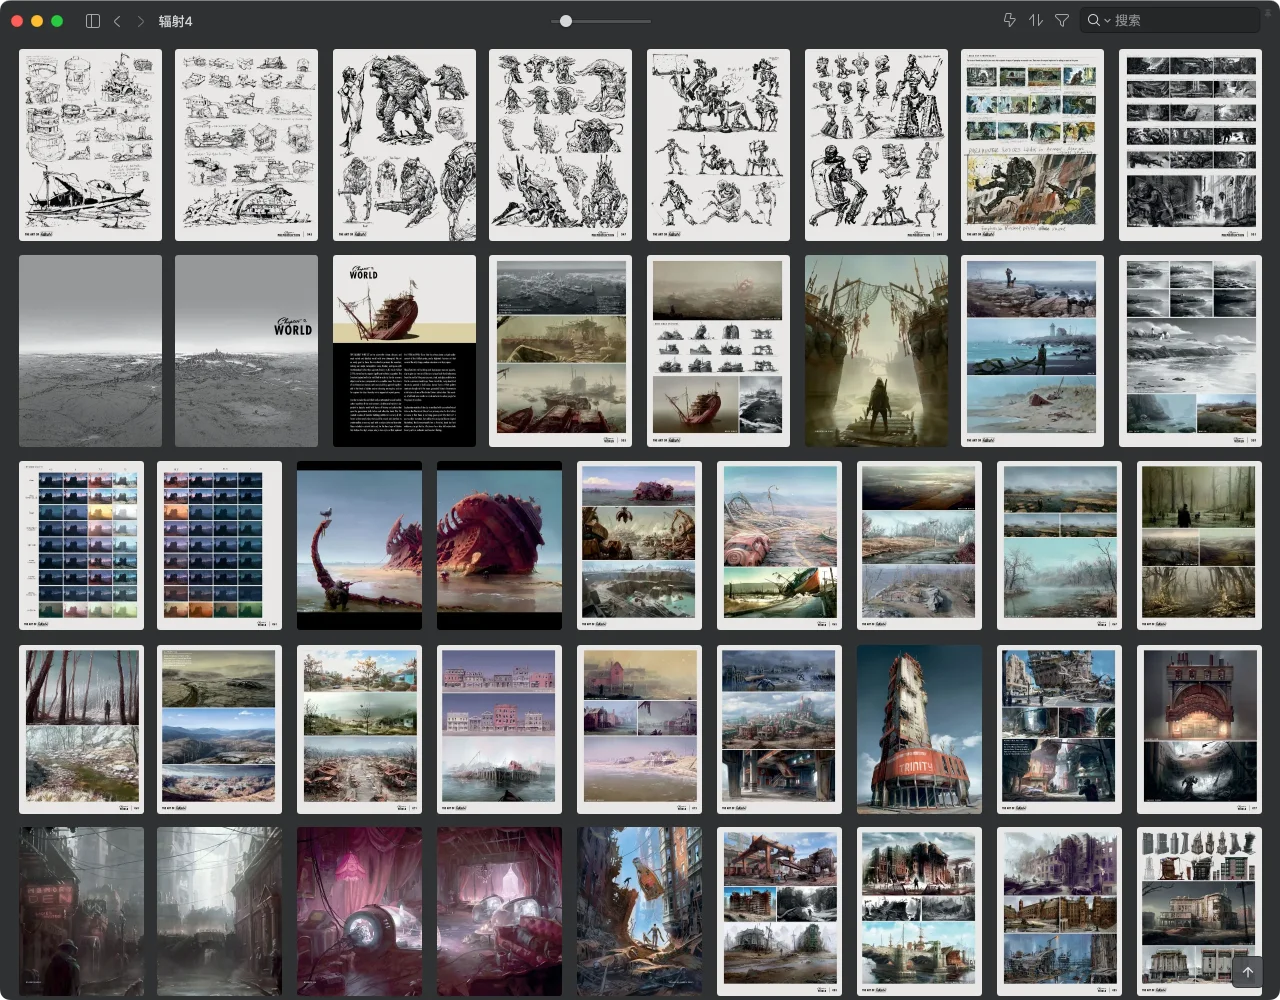Click the 辐射4 folder title
Viewport: 1280px width, 1000px height.
click(175, 21)
